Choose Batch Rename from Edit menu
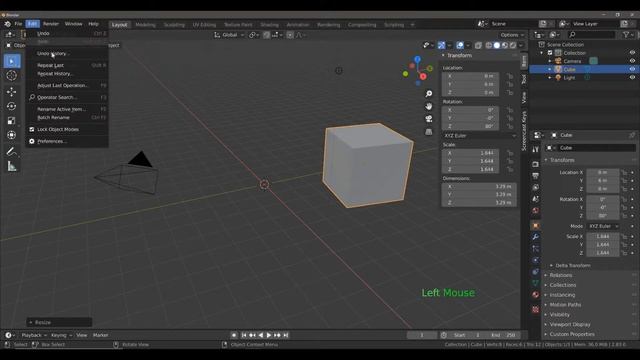640x360 pixels. point(67,118)
